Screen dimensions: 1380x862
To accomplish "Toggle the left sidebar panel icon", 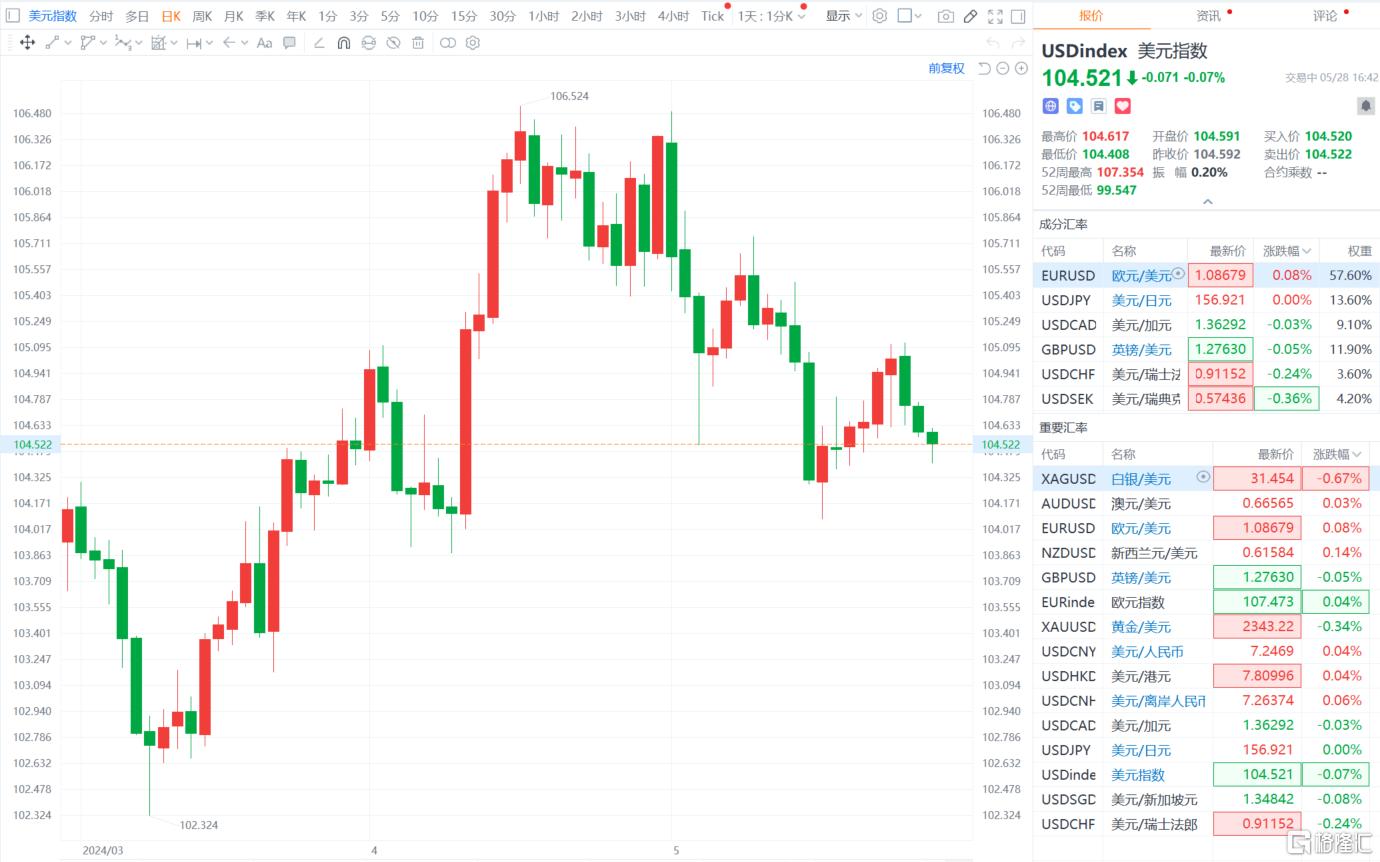I will point(11,16).
